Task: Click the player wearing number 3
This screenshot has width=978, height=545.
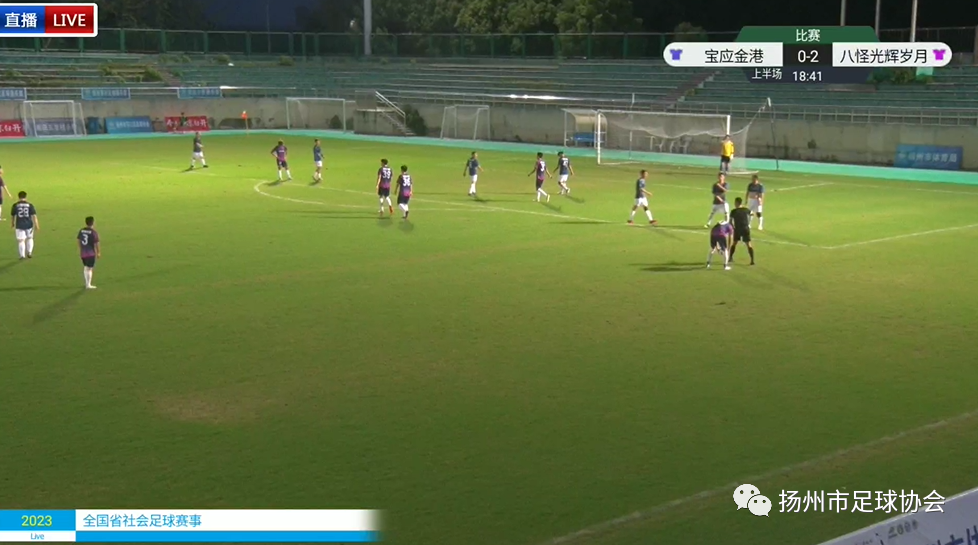Action: [x=88, y=252]
